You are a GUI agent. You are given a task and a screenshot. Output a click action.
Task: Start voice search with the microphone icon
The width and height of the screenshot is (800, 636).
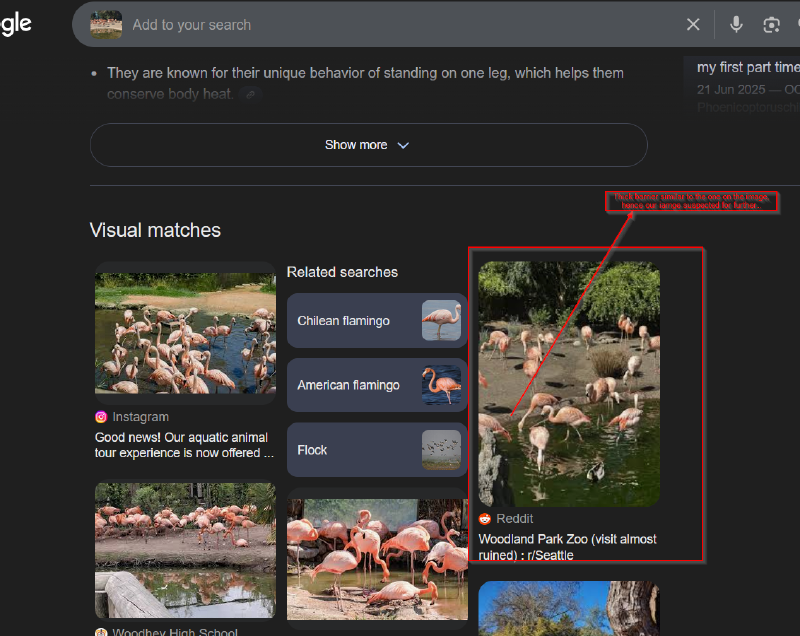click(x=736, y=24)
